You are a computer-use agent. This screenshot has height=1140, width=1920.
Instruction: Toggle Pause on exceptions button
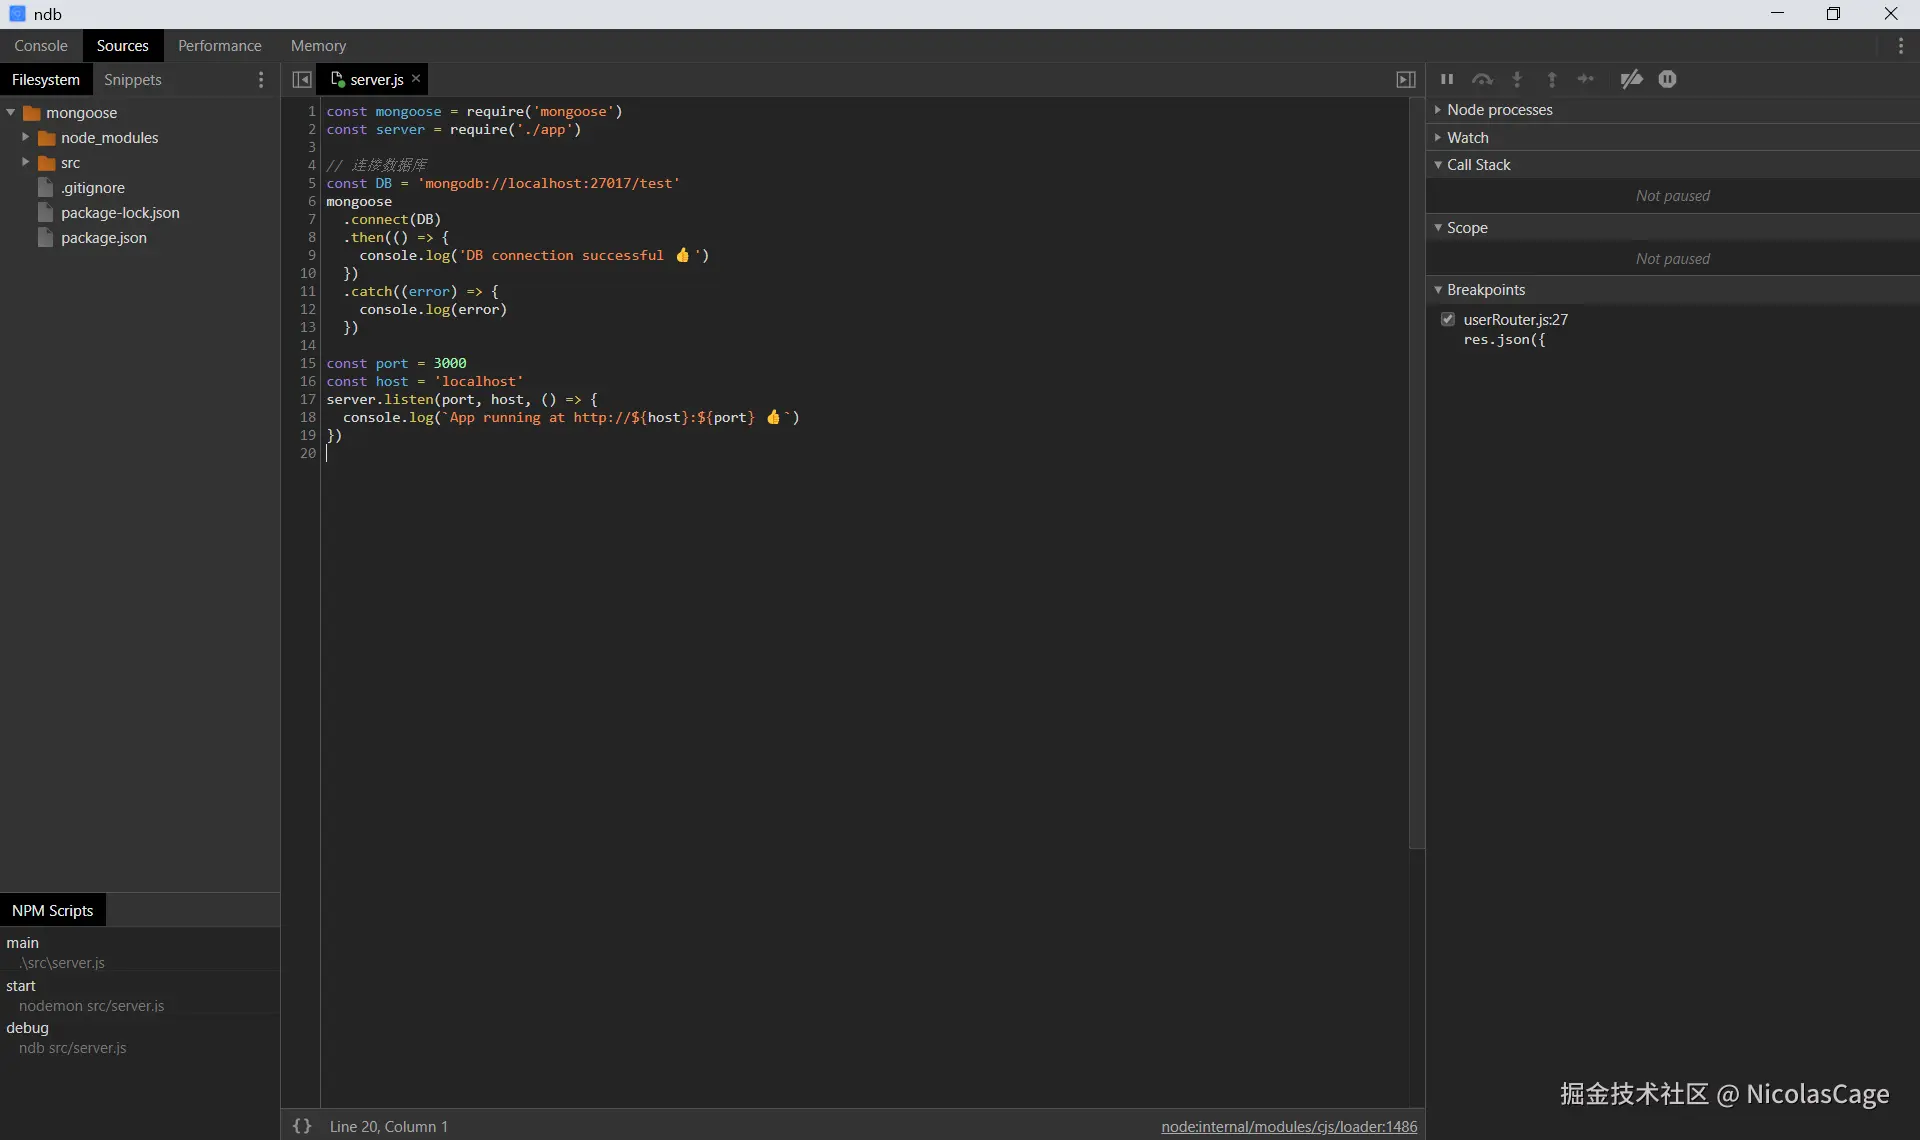pos(1667,79)
